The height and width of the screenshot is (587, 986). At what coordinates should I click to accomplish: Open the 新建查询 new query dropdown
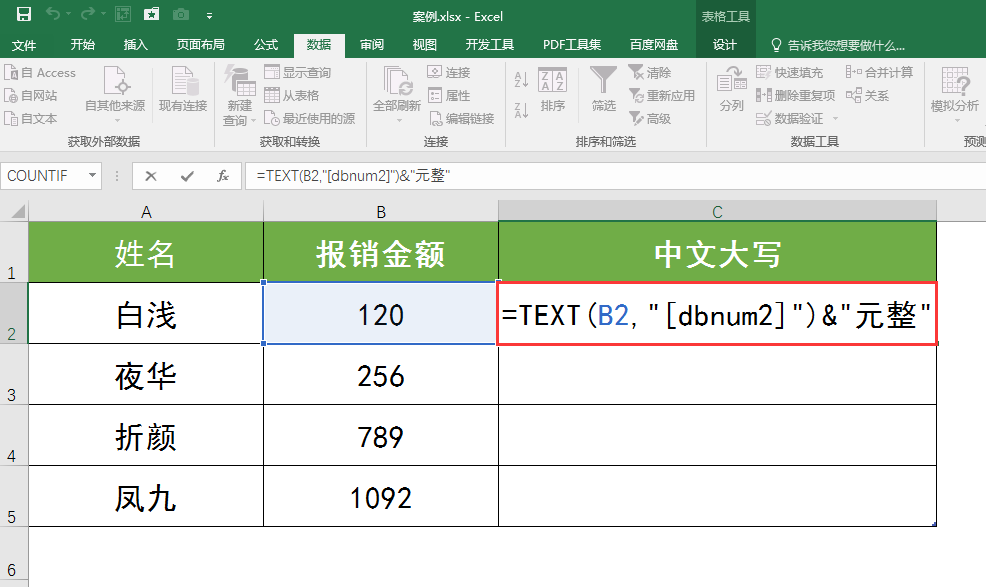coord(240,94)
